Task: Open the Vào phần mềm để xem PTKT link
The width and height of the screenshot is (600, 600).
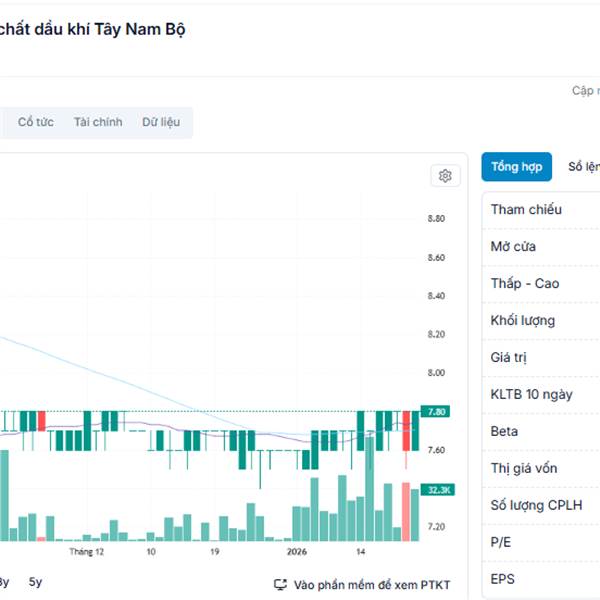Action: click(x=372, y=584)
